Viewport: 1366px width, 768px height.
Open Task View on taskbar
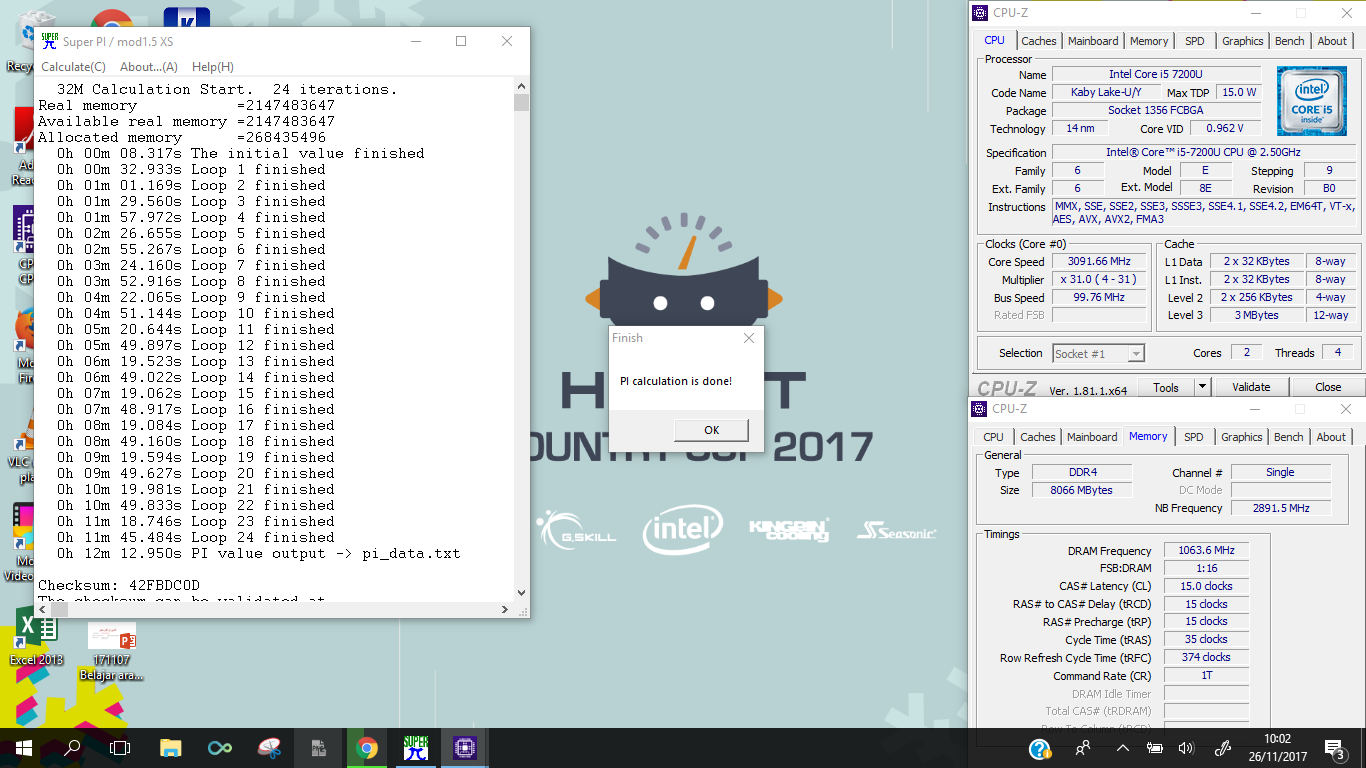(120, 747)
